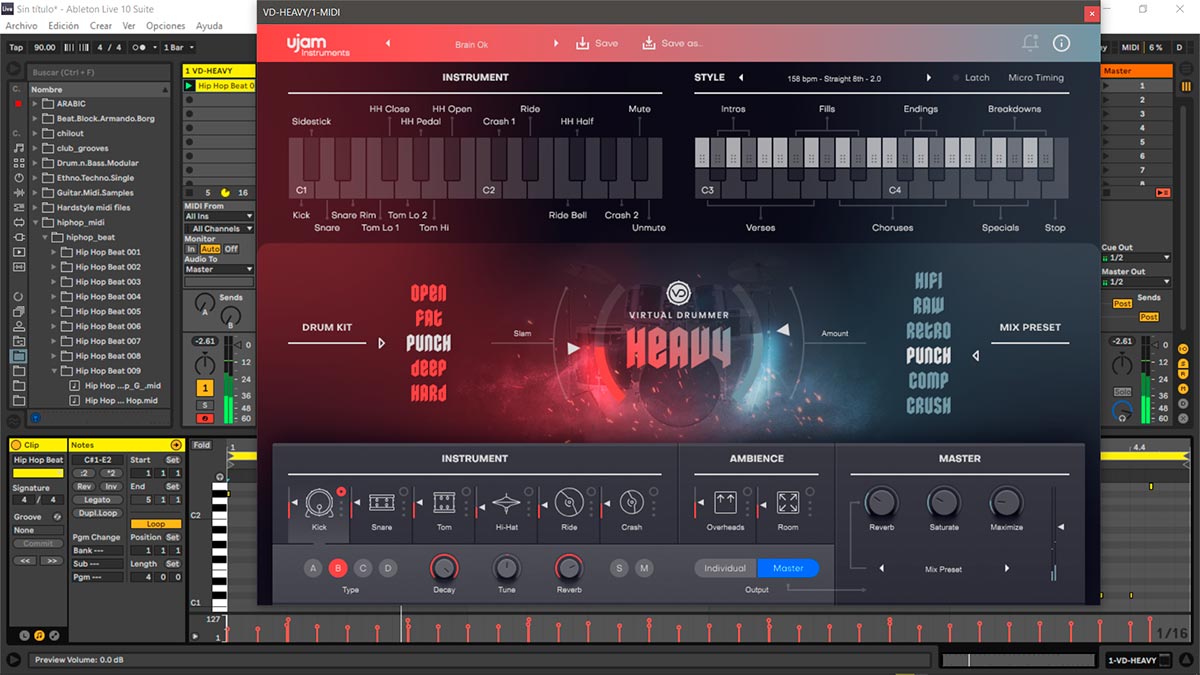1200x675 pixels.
Task: Open the All Channels dropdown
Action: point(218,229)
